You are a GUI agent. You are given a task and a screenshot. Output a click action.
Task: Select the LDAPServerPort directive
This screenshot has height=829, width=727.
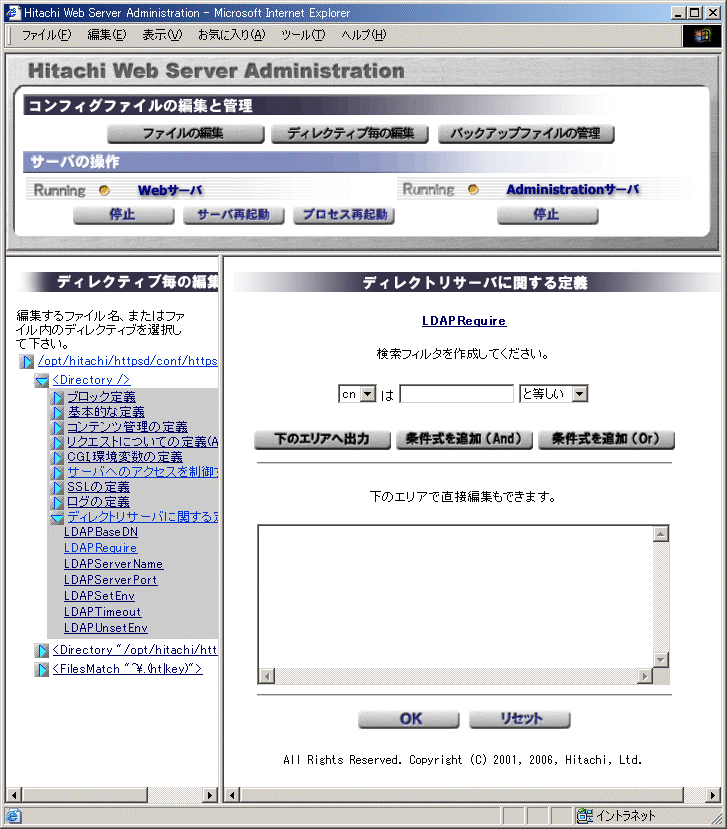[x=111, y=579]
